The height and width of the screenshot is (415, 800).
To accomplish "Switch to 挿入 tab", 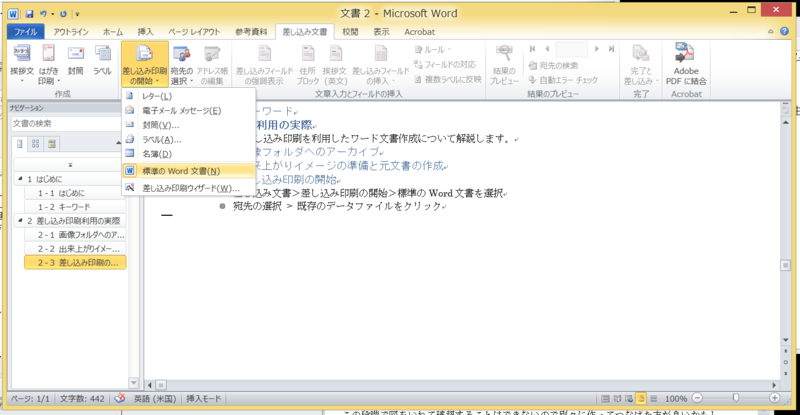I will (x=145, y=32).
